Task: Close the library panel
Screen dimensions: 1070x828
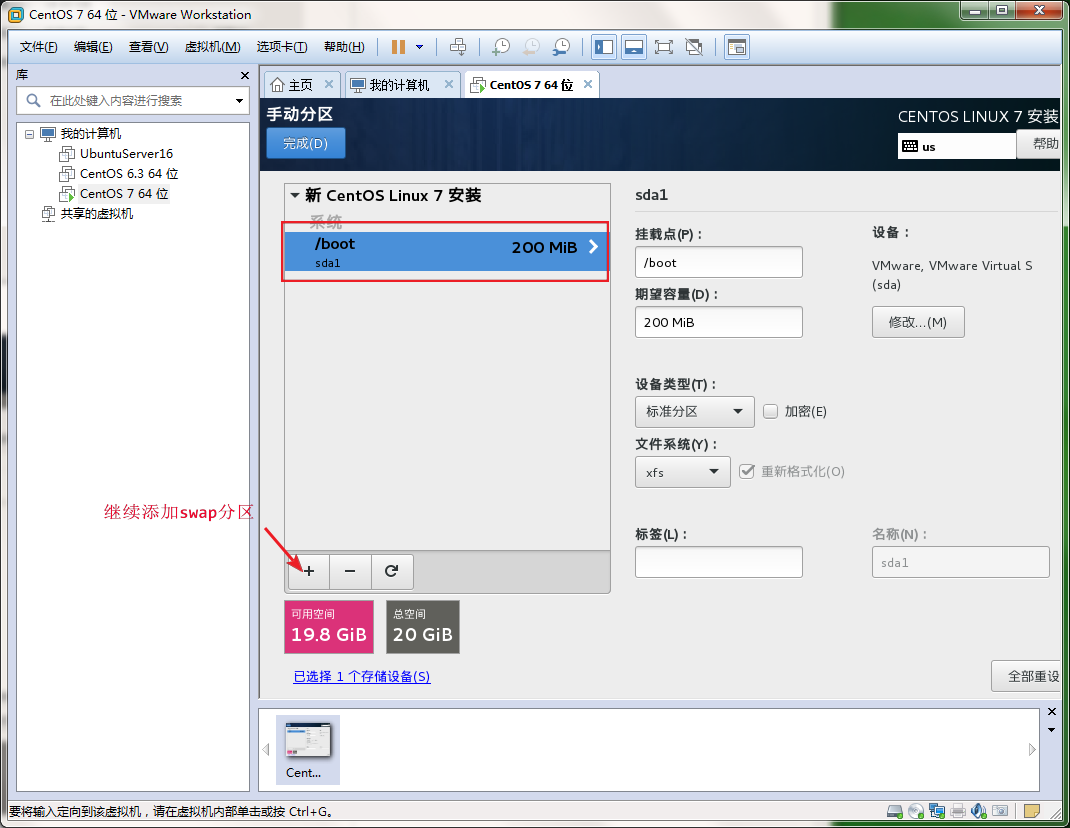Action: click(x=245, y=75)
